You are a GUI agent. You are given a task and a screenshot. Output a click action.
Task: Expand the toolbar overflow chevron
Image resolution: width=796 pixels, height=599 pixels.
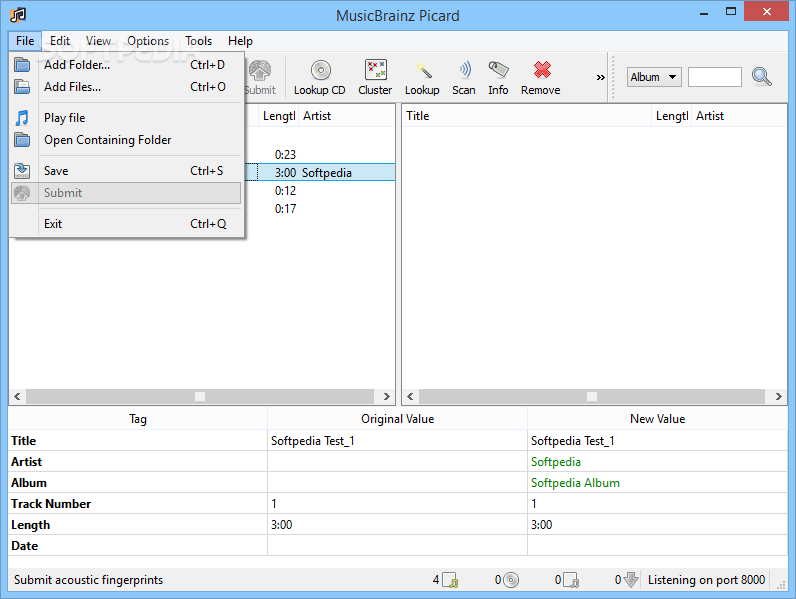click(601, 77)
